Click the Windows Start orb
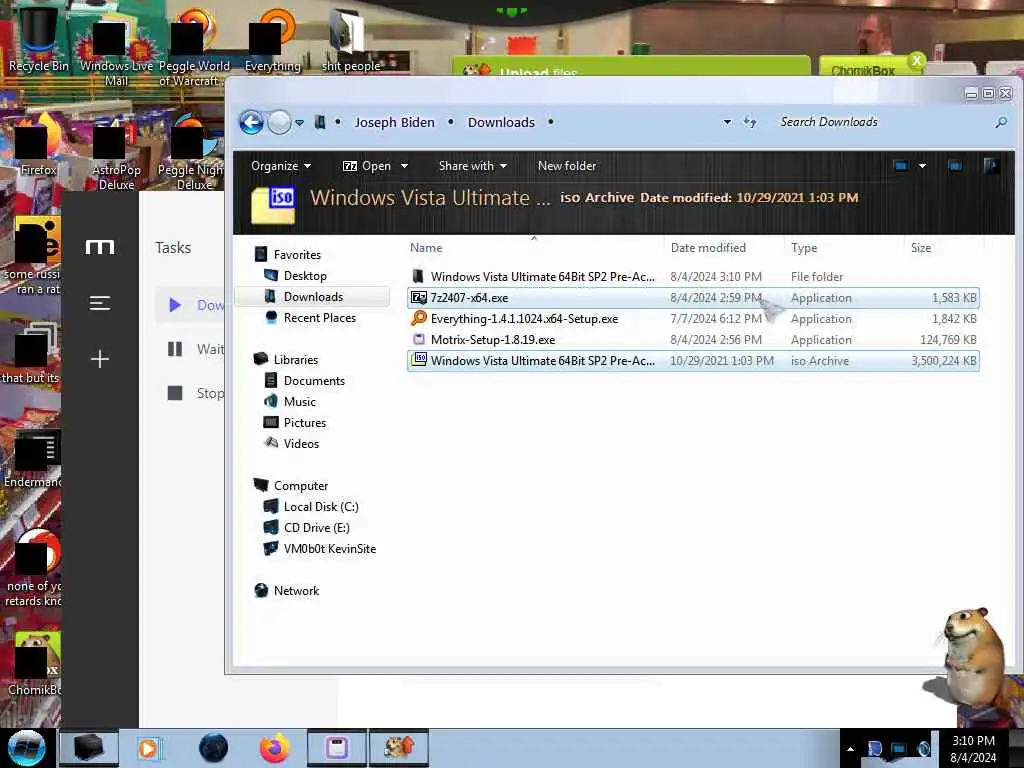 pos(26,748)
